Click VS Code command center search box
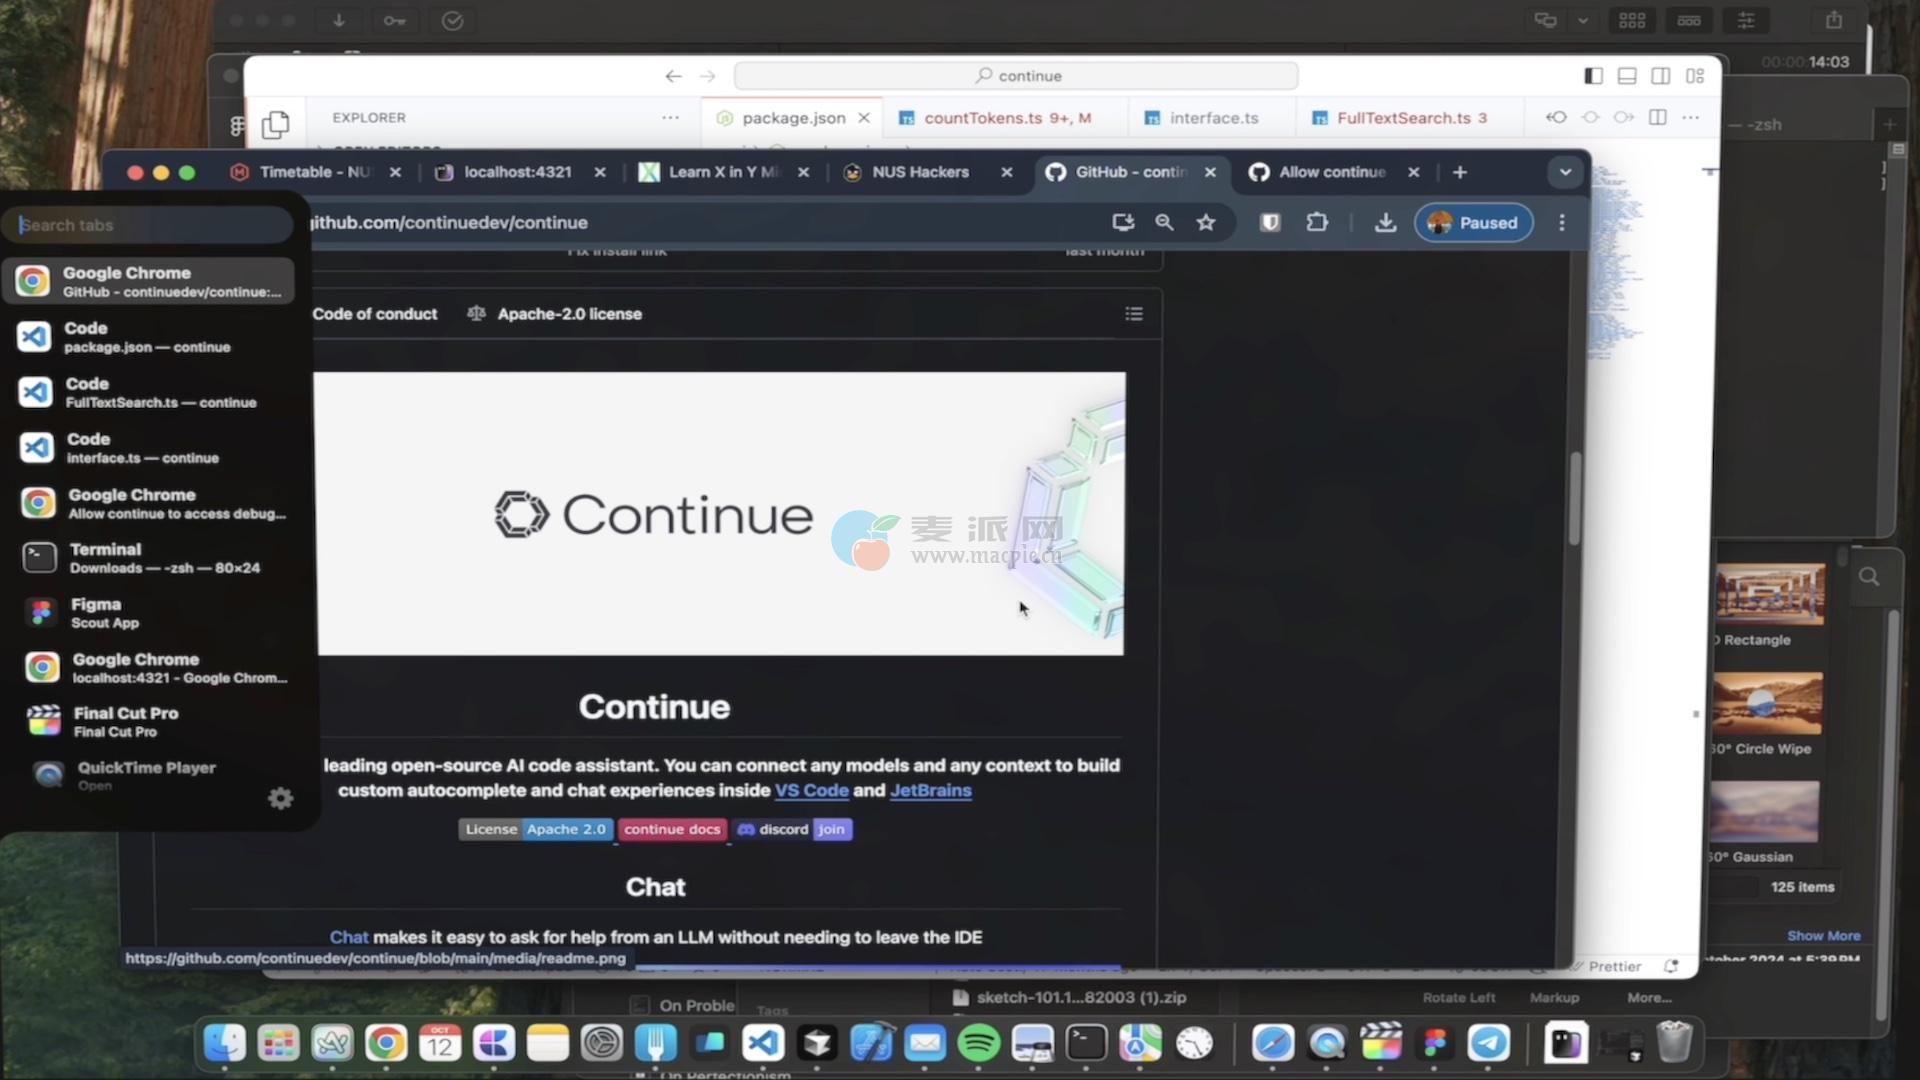Image resolution: width=1920 pixels, height=1080 pixels. click(1016, 76)
